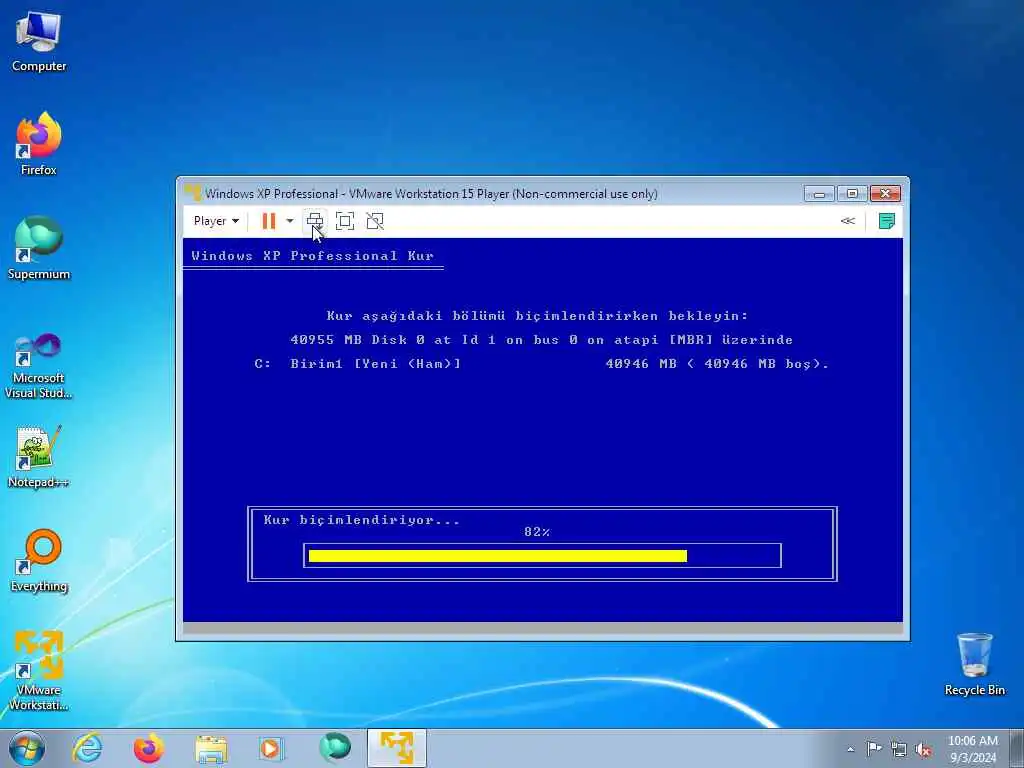Pause the virtual machine

268,221
